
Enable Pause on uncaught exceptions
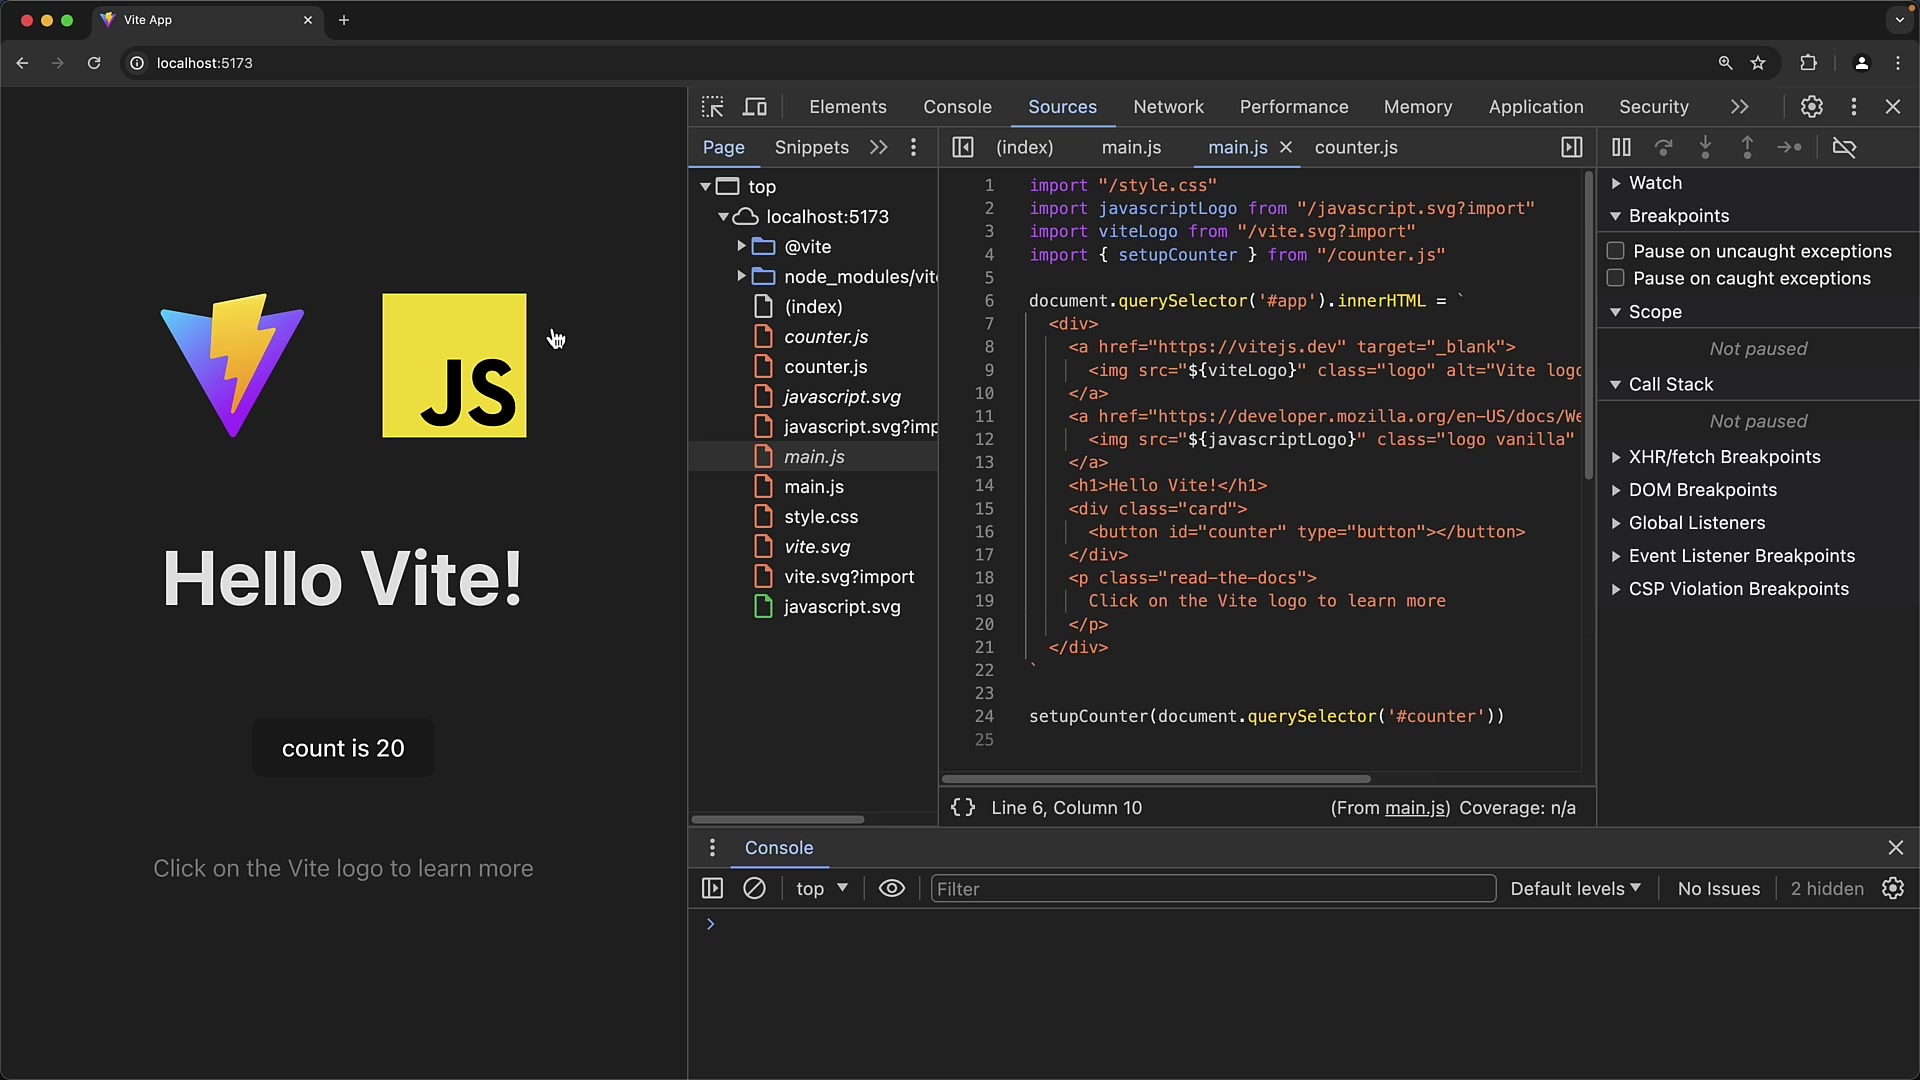(1615, 251)
